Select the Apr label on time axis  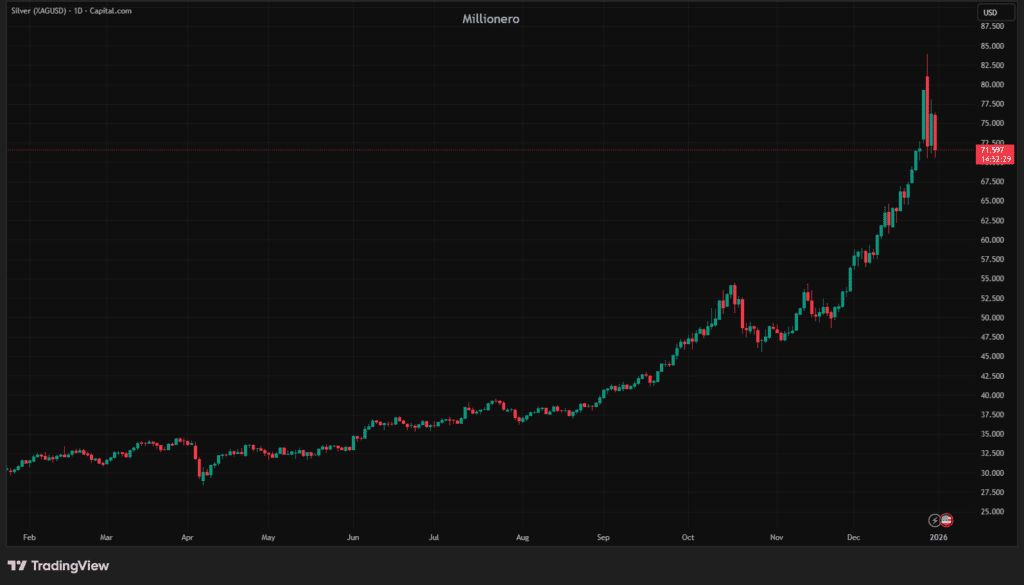coord(187,536)
